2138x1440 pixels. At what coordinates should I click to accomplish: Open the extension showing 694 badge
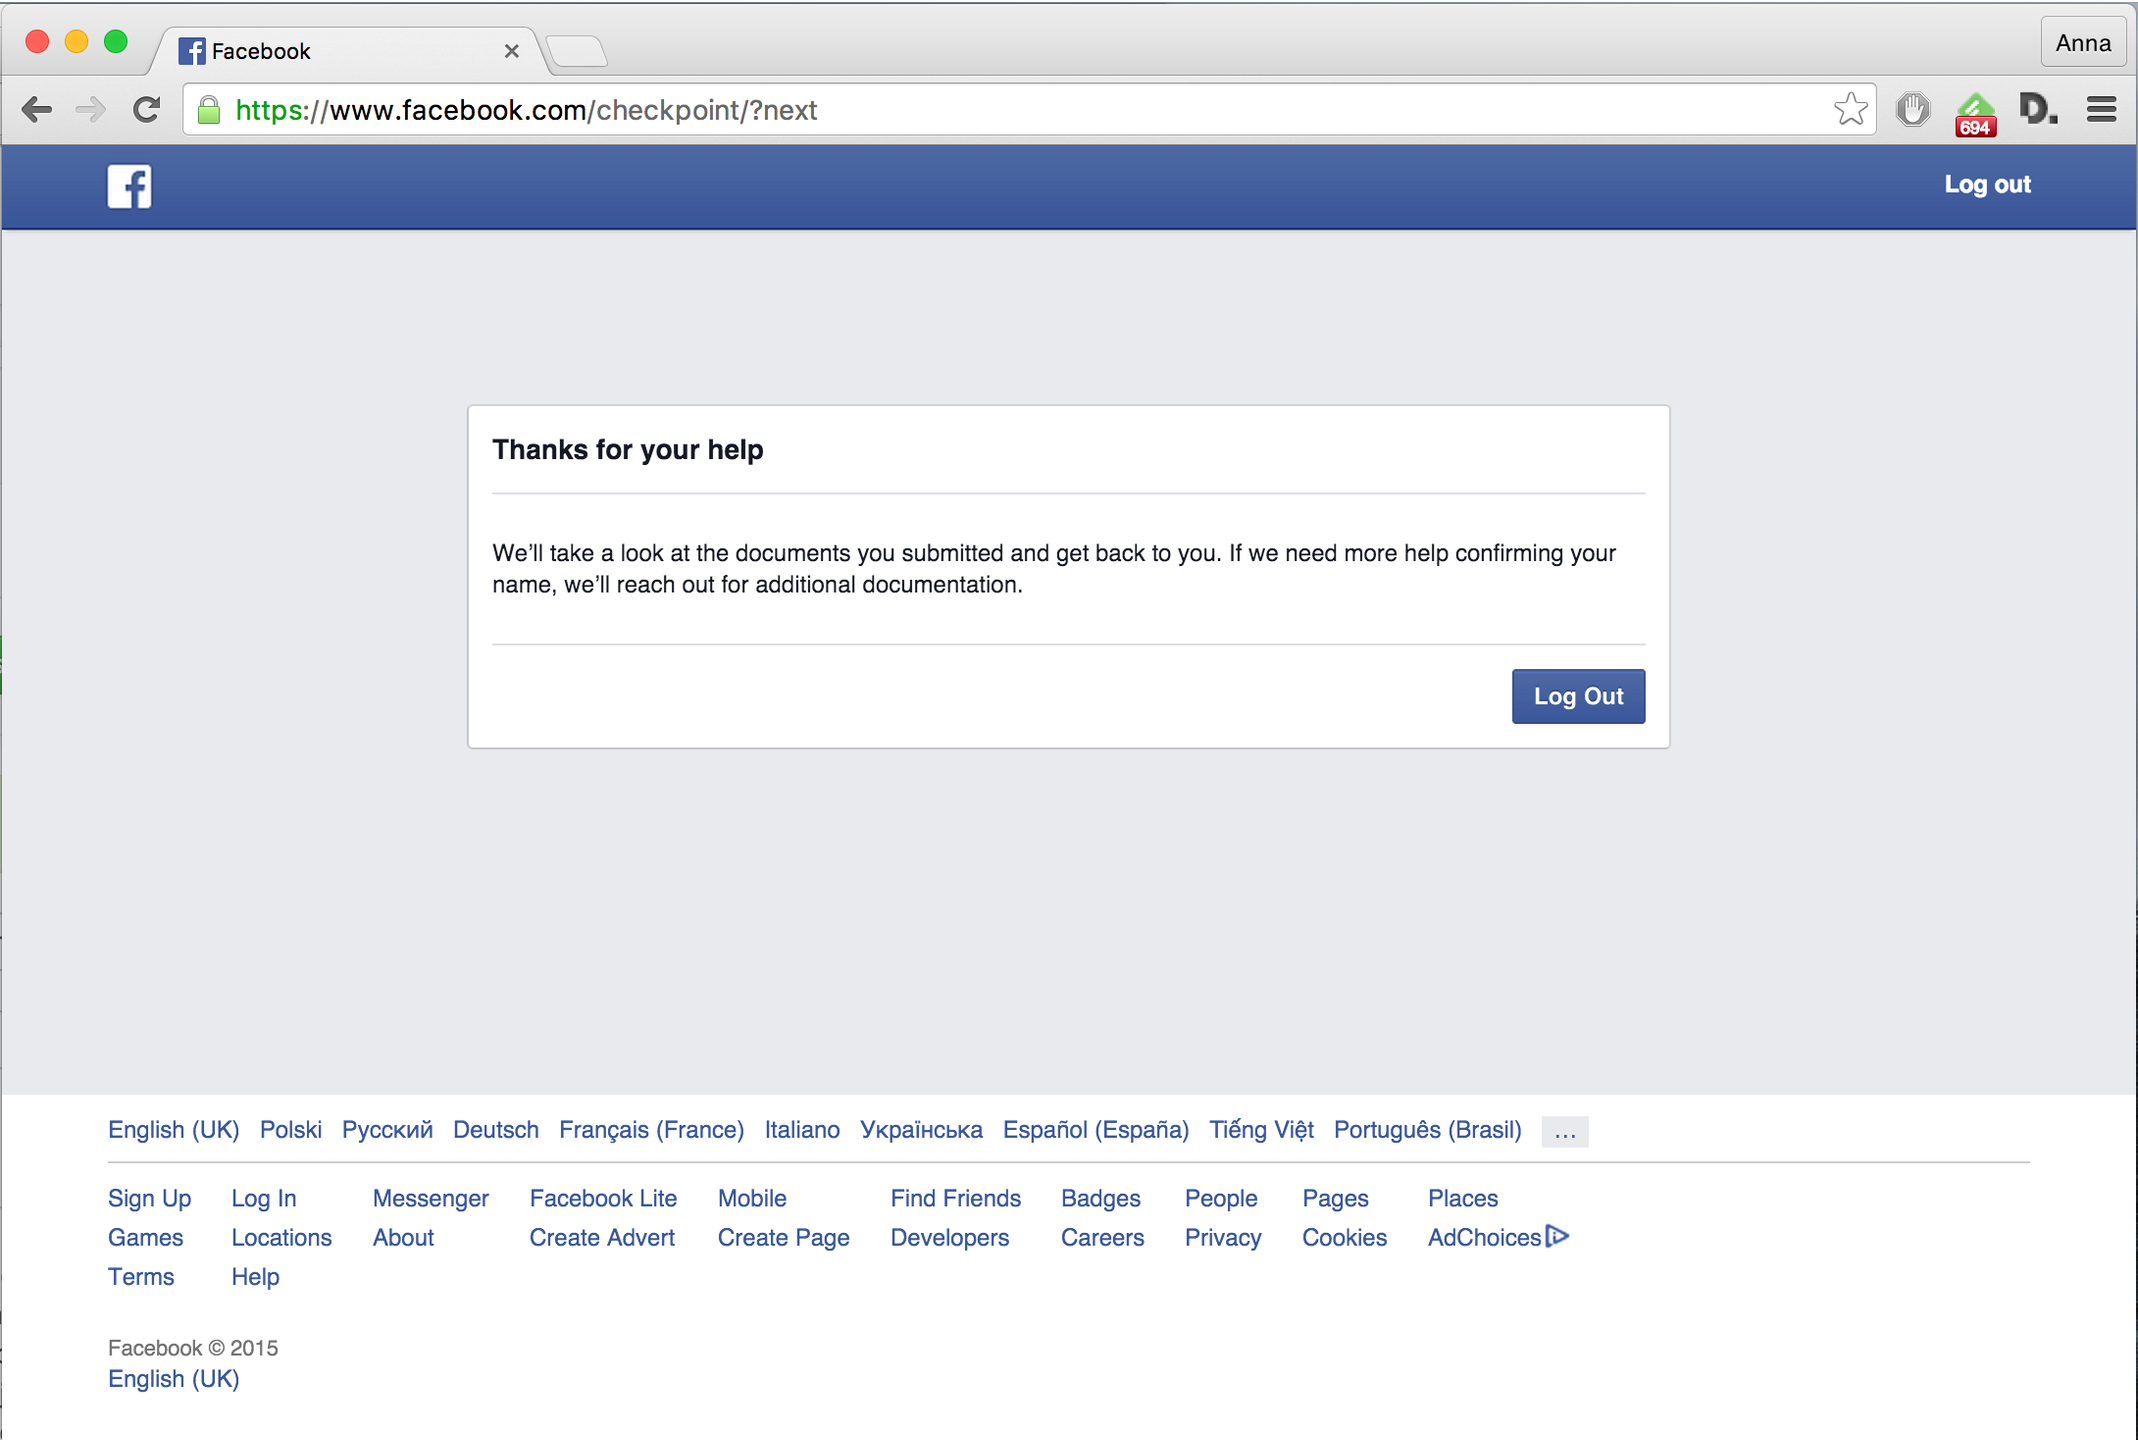[1974, 112]
